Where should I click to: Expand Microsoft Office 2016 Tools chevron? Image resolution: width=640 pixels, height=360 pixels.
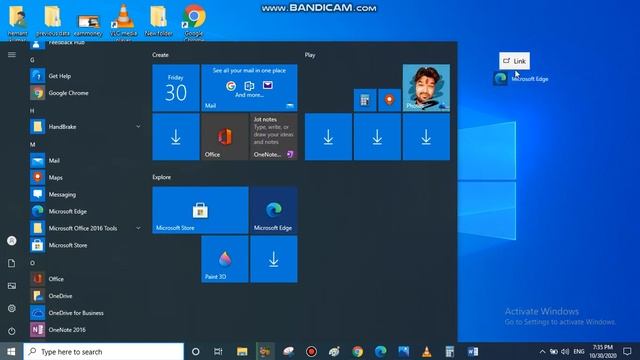tap(138, 228)
